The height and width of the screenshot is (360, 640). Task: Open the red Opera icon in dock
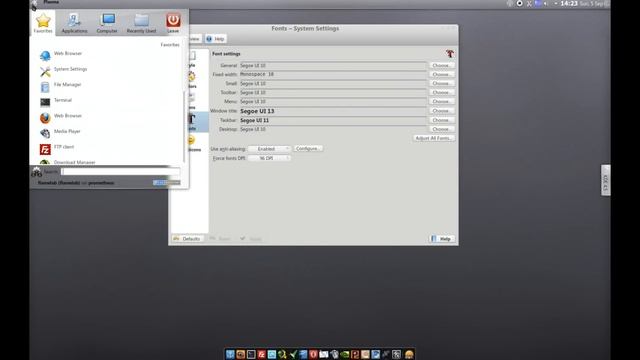(x=313, y=354)
